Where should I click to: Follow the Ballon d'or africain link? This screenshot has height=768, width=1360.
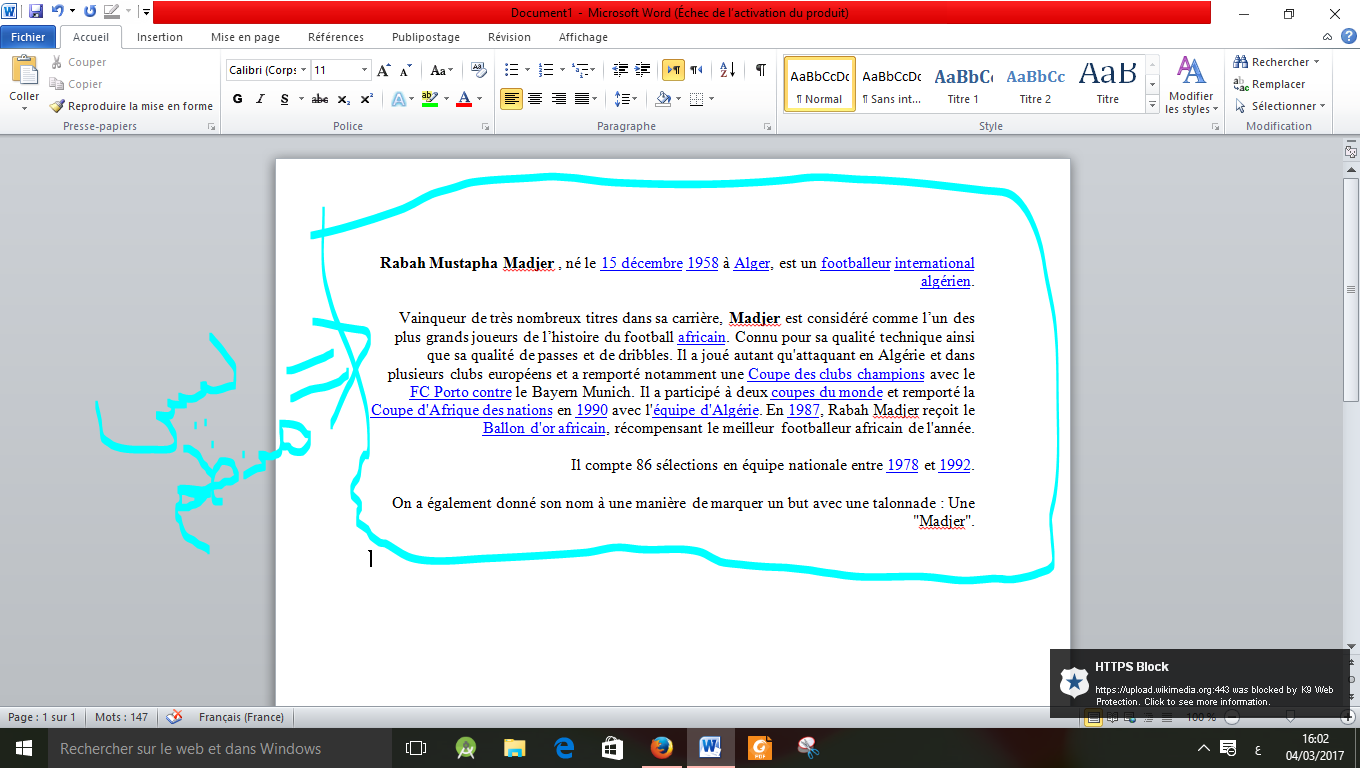click(x=544, y=428)
